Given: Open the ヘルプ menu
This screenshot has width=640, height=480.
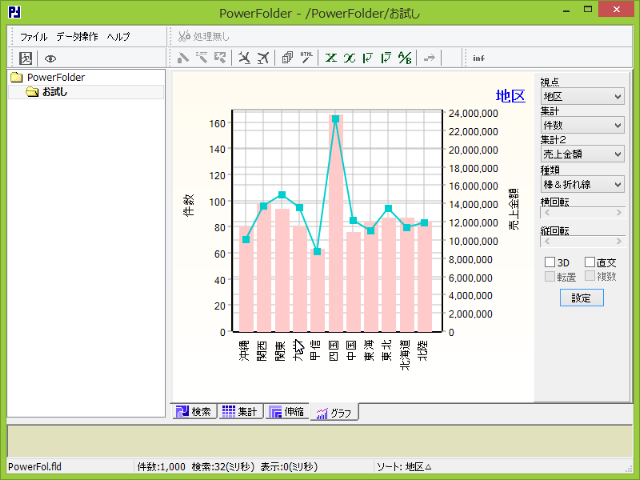Looking at the screenshot, I should coord(118,37).
